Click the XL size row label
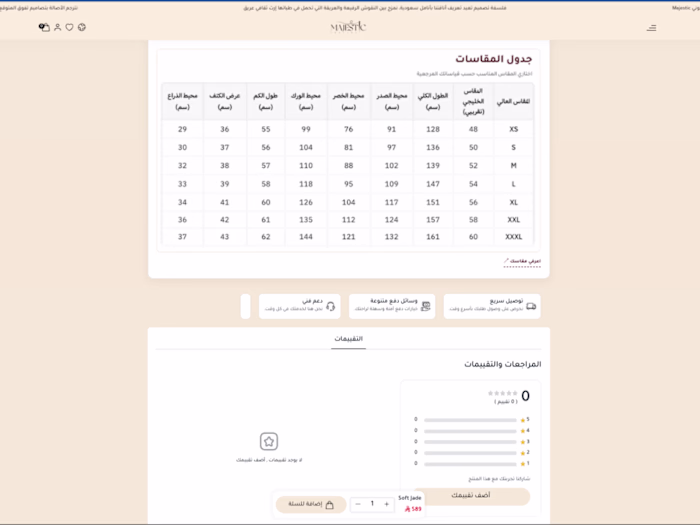This screenshot has height=525, width=700. pyautogui.click(x=513, y=202)
